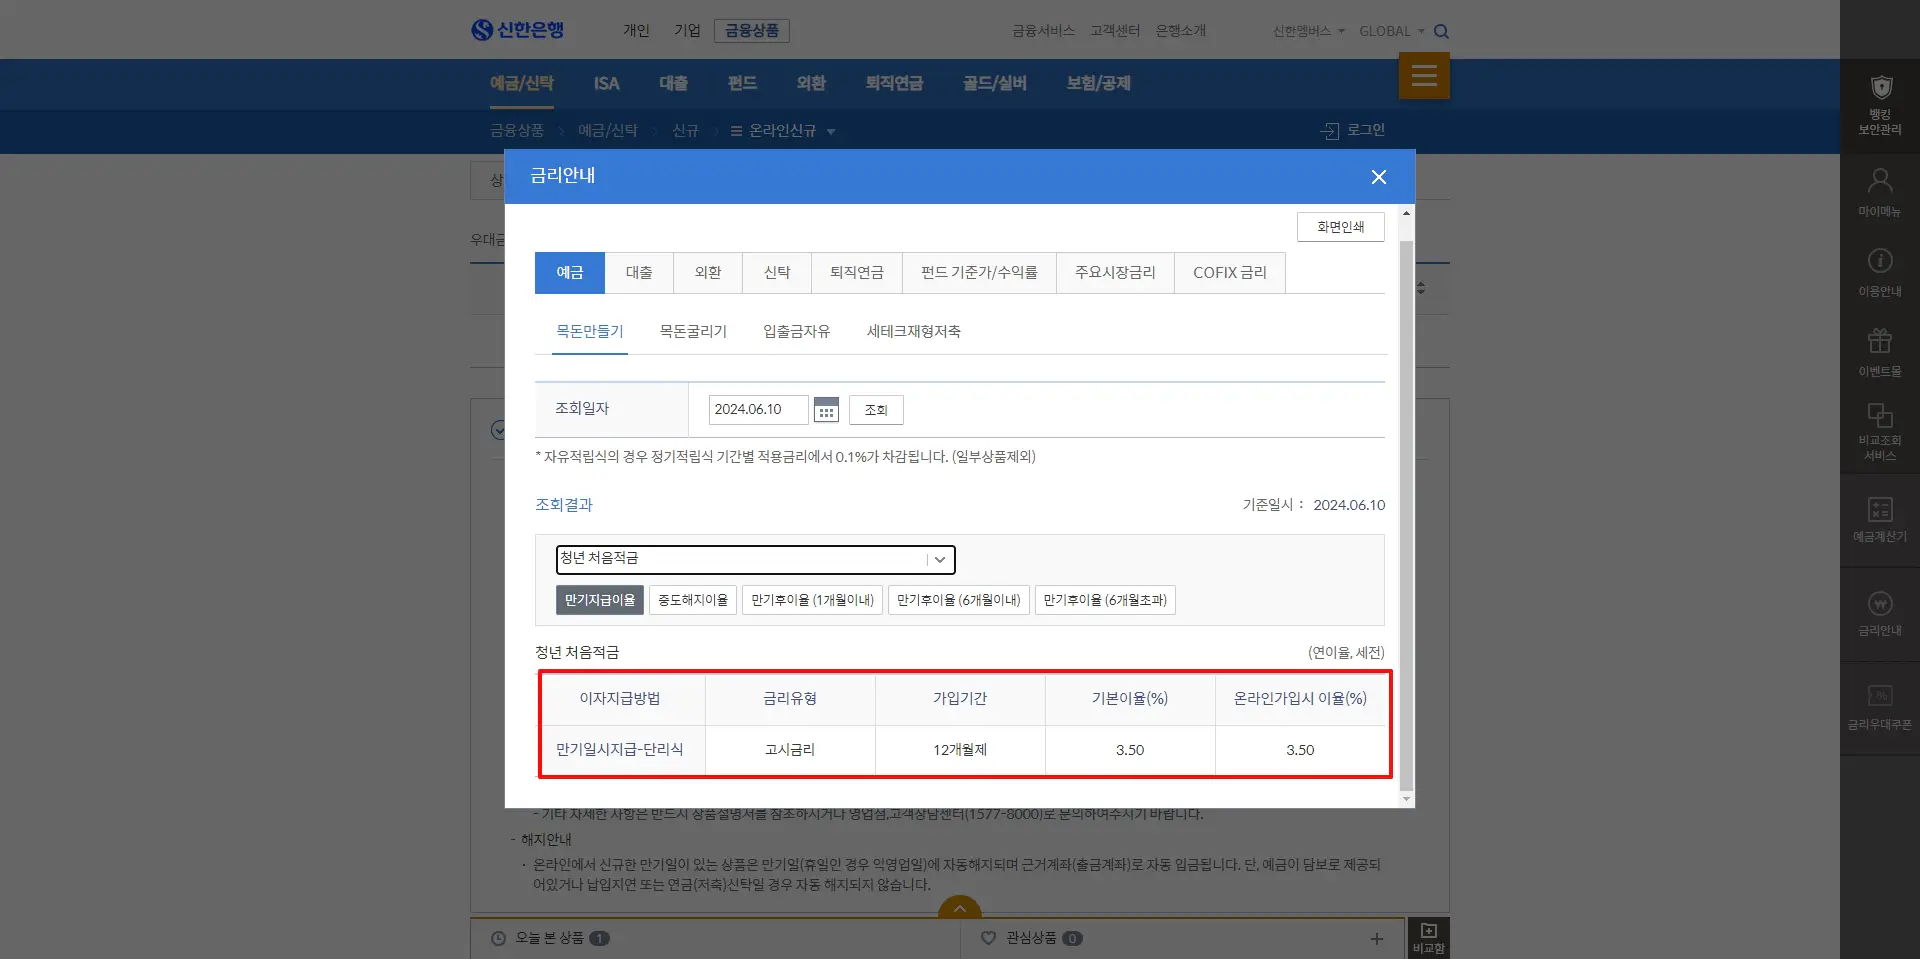Click the 로그인 login icon link
1920x959 pixels.
point(1352,130)
